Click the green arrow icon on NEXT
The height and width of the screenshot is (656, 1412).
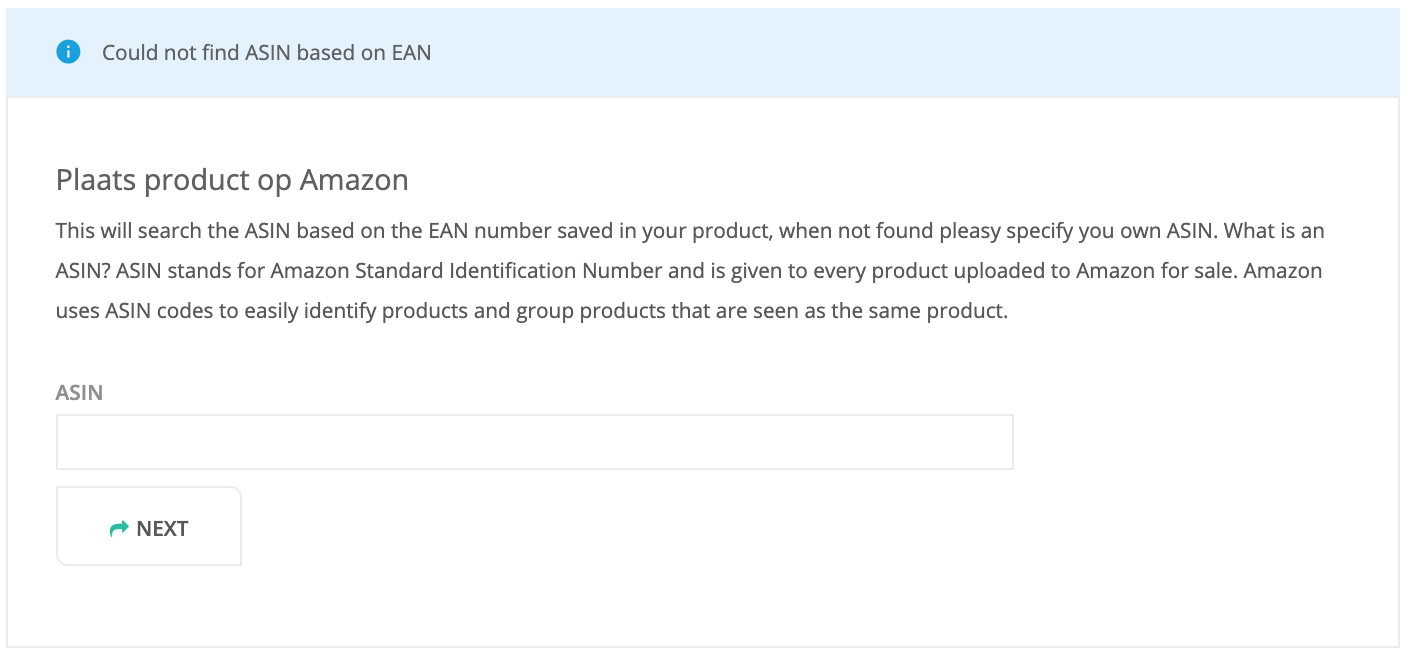(x=119, y=528)
